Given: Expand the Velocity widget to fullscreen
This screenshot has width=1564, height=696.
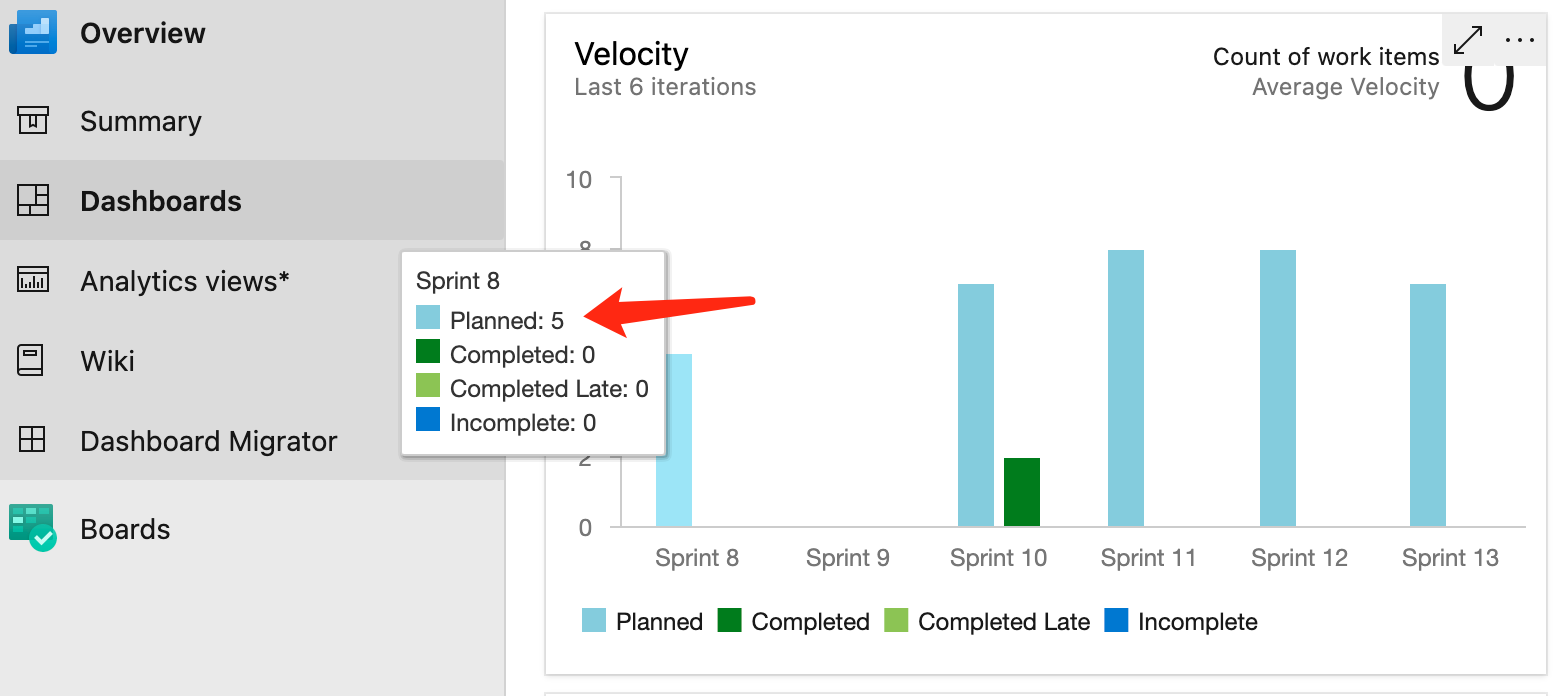Looking at the screenshot, I should [1468, 40].
